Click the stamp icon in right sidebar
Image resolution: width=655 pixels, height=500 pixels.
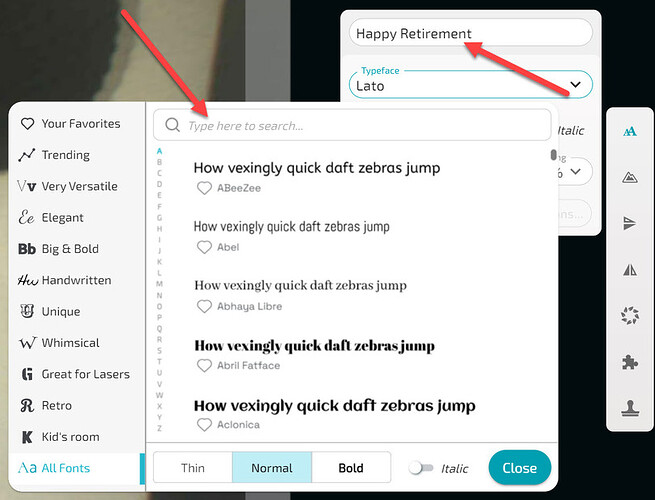630,409
